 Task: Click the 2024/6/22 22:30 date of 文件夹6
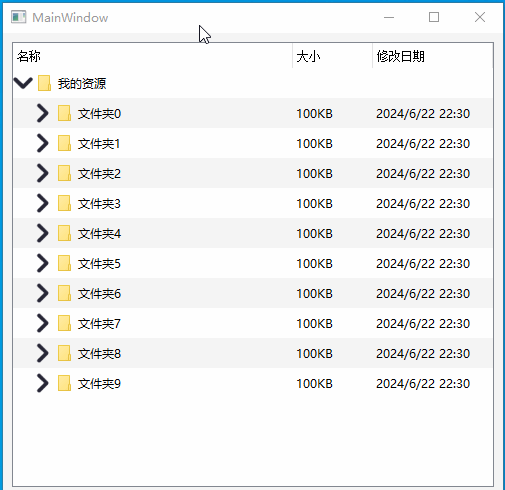click(423, 294)
